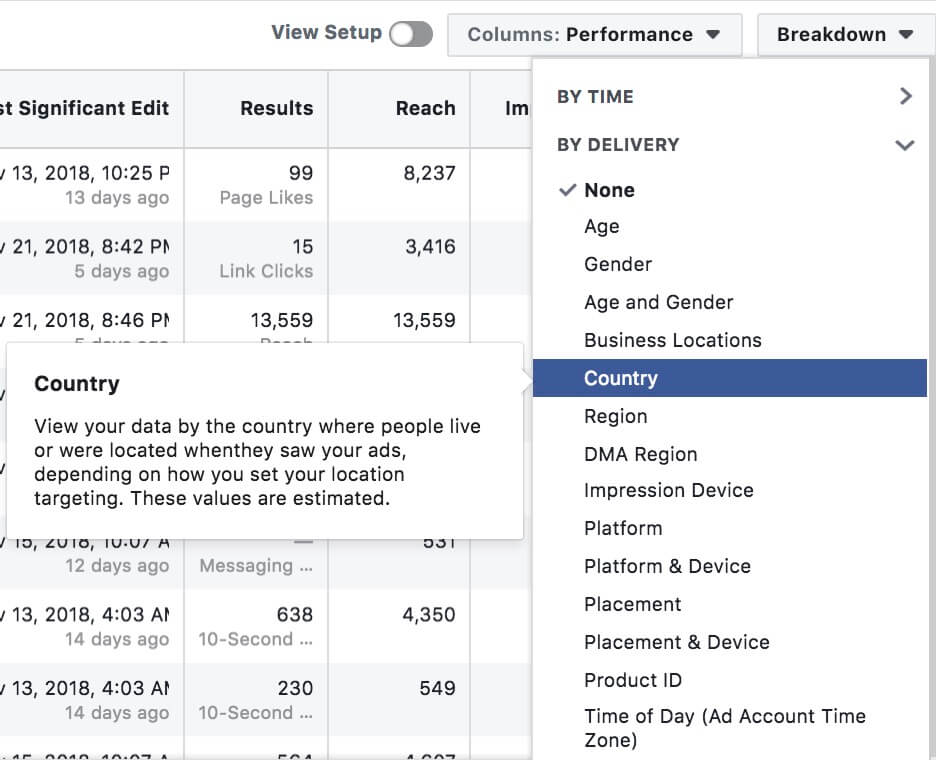Choose Gender breakdown
This screenshot has width=936, height=760.
point(618,264)
